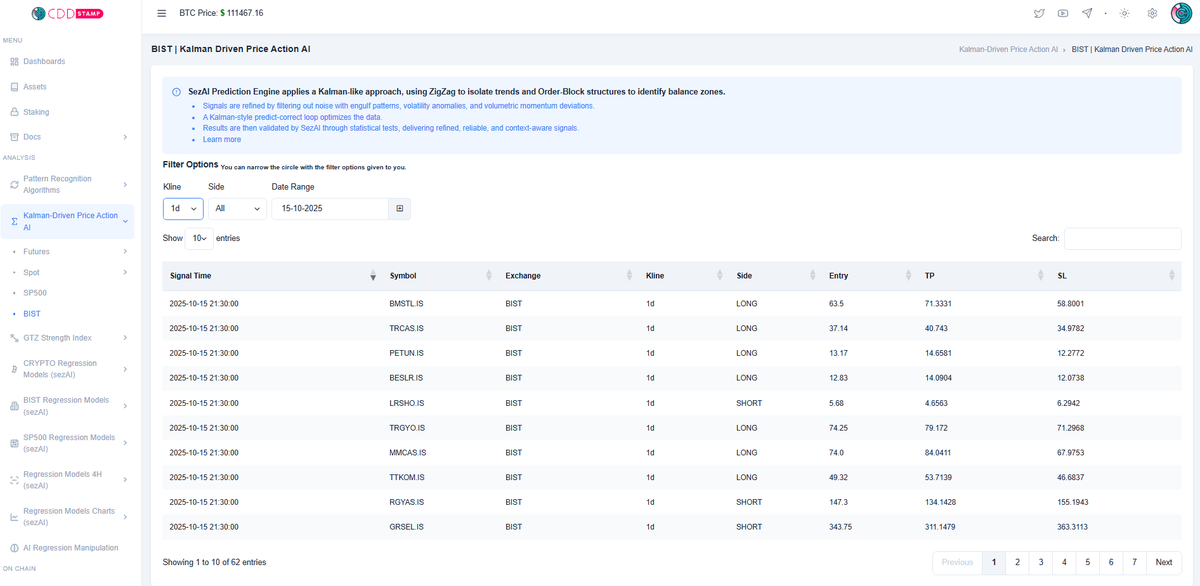Image resolution: width=1200 pixels, height=586 pixels.
Task: Go to page 4 of results
Action: coord(1064,562)
